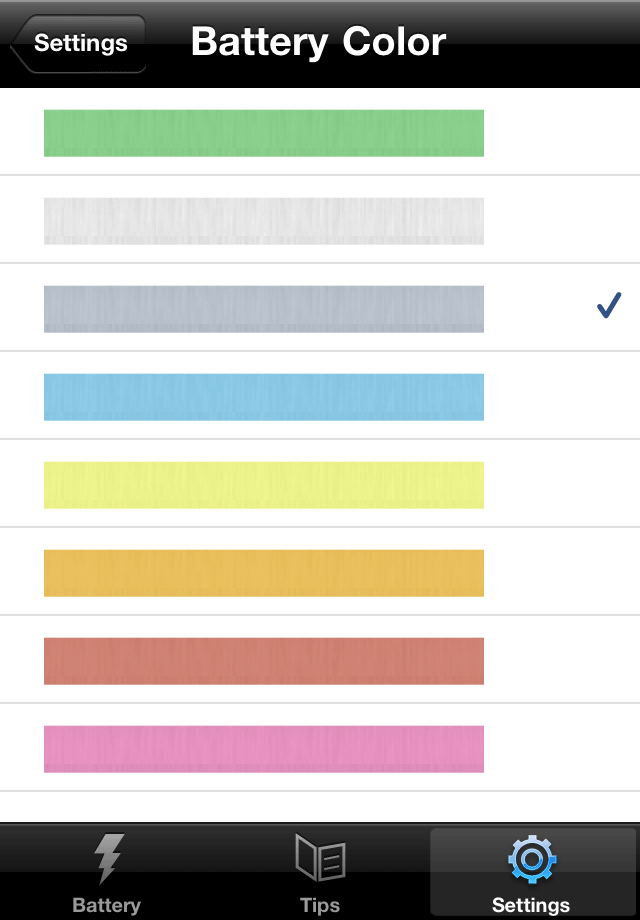Pick the orange battery color bar
The height and width of the screenshot is (920, 640).
(264, 573)
